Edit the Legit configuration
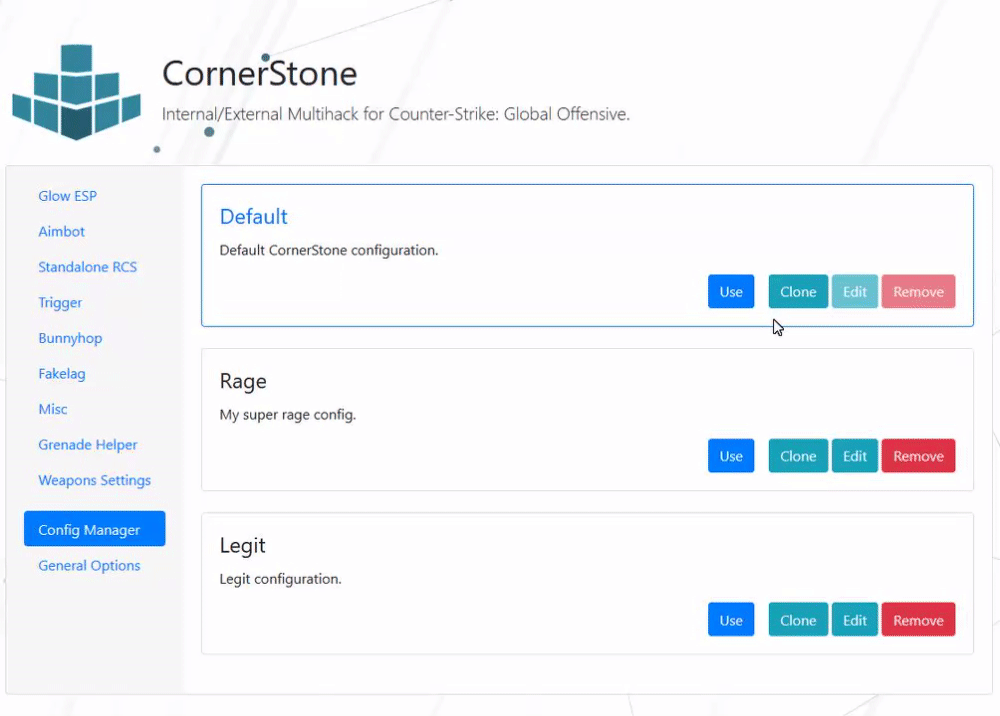The width and height of the screenshot is (1000, 716). coord(855,620)
